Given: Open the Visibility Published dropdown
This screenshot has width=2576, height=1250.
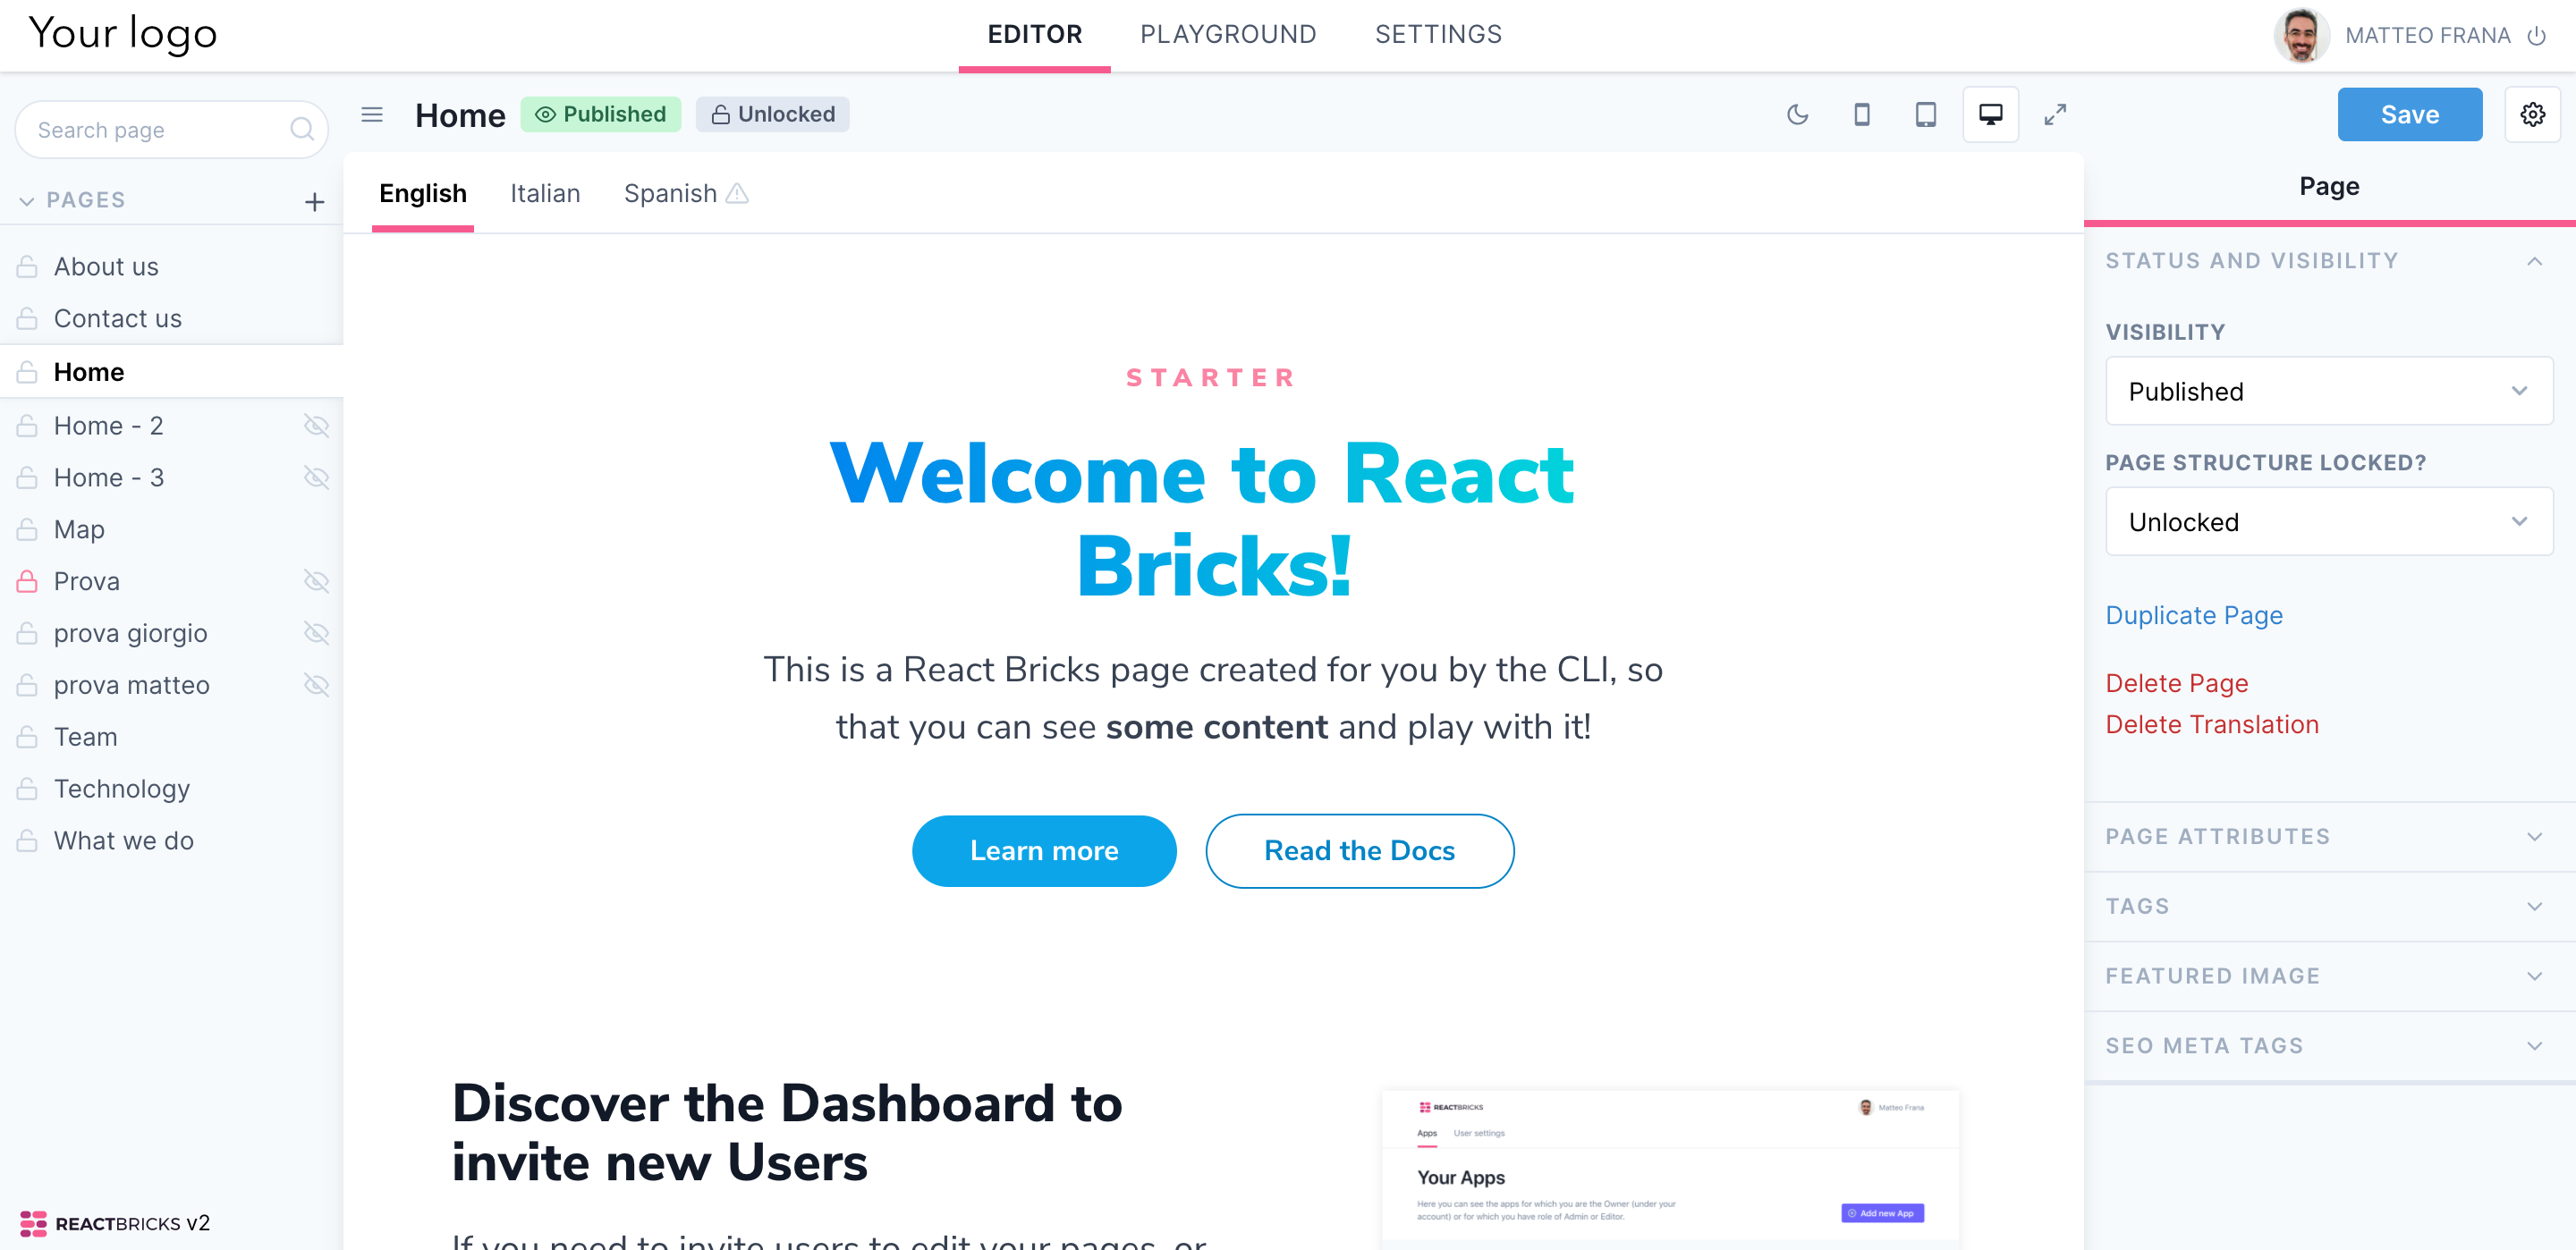Looking at the screenshot, I should [x=2328, y=391].
